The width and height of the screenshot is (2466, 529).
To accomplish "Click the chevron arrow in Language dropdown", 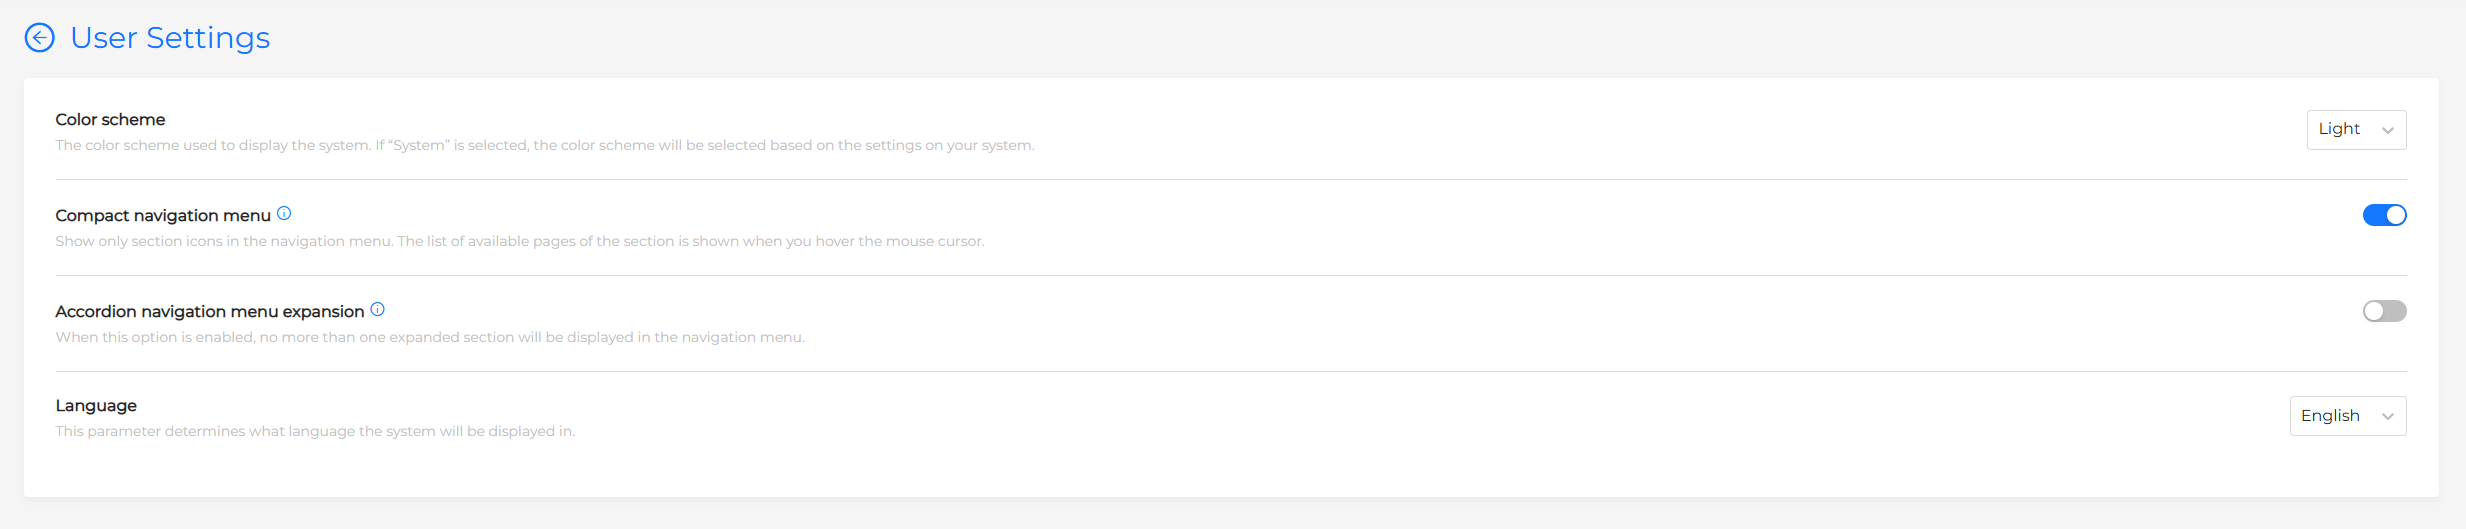I will tap(2388, 416).
